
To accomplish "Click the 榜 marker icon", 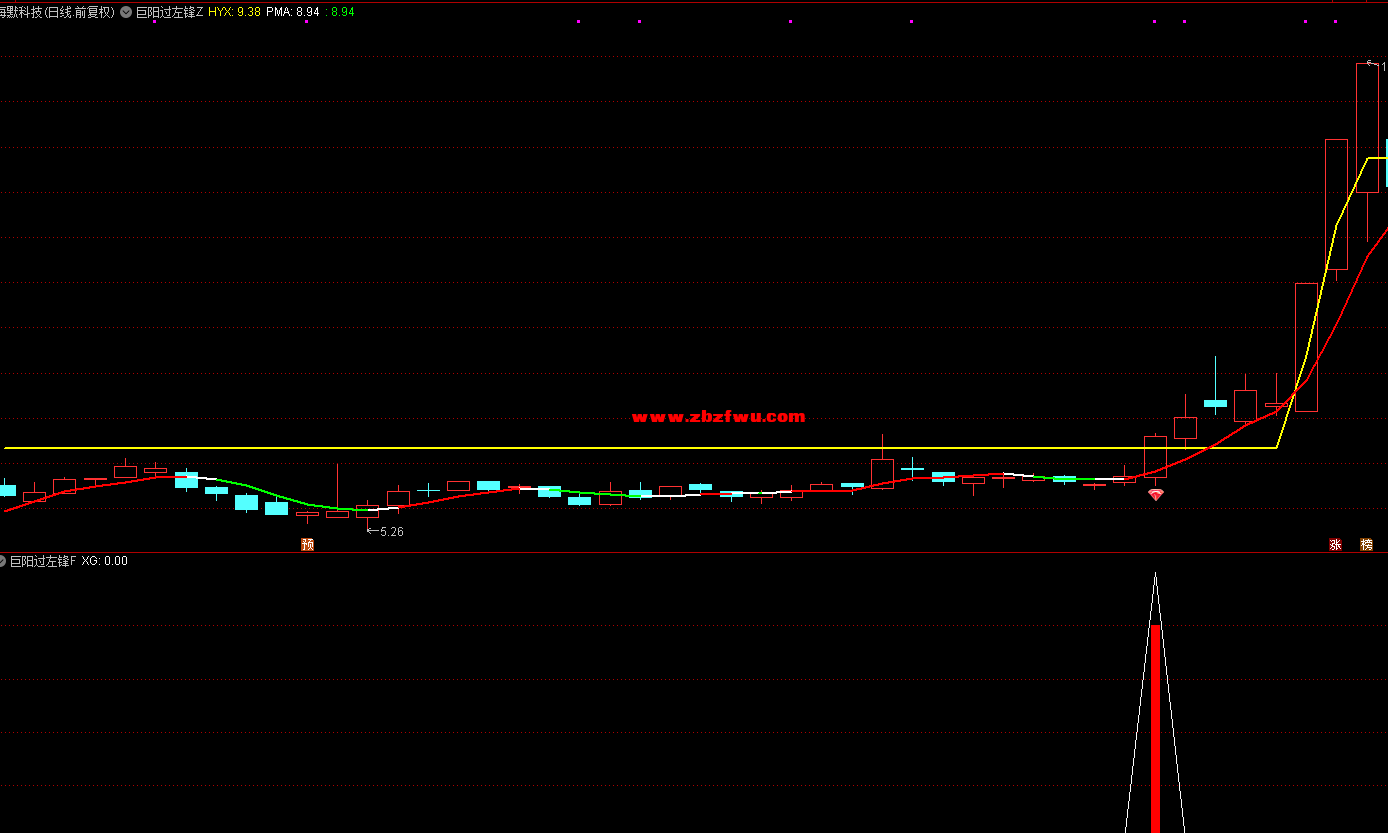I will (x=1366, y=544).
